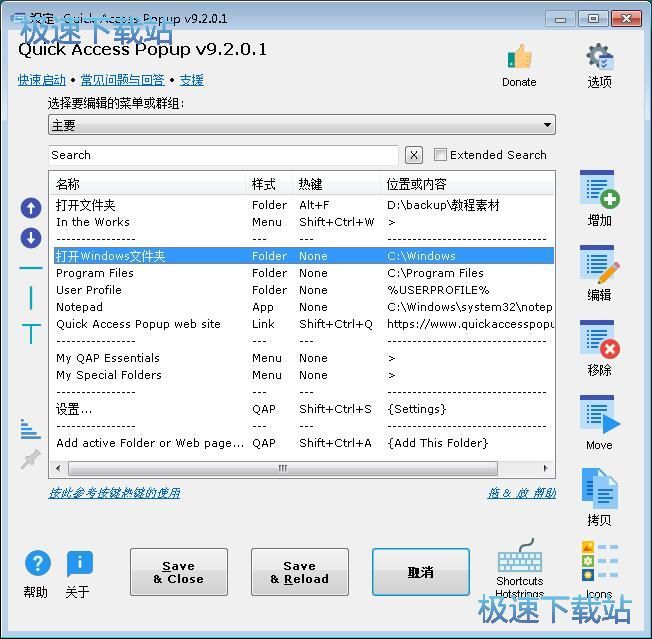The image size is (652, 639).
Task: Click the Save & Reload button
Action: tap(300, 572)
